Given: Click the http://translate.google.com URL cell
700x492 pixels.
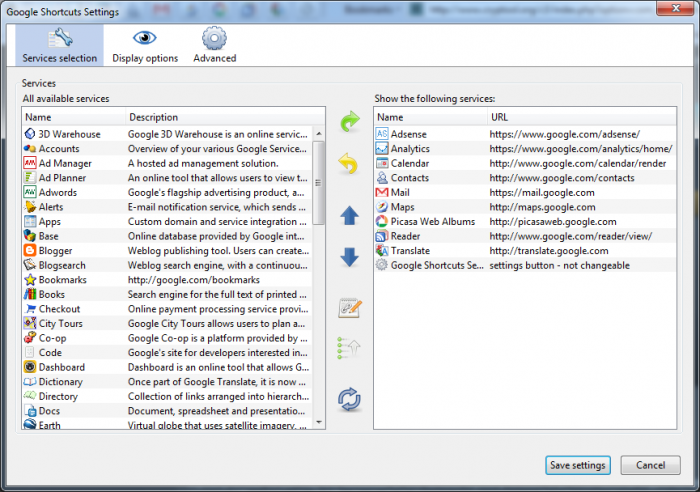Looking at the screenshot, I should 549,251.
